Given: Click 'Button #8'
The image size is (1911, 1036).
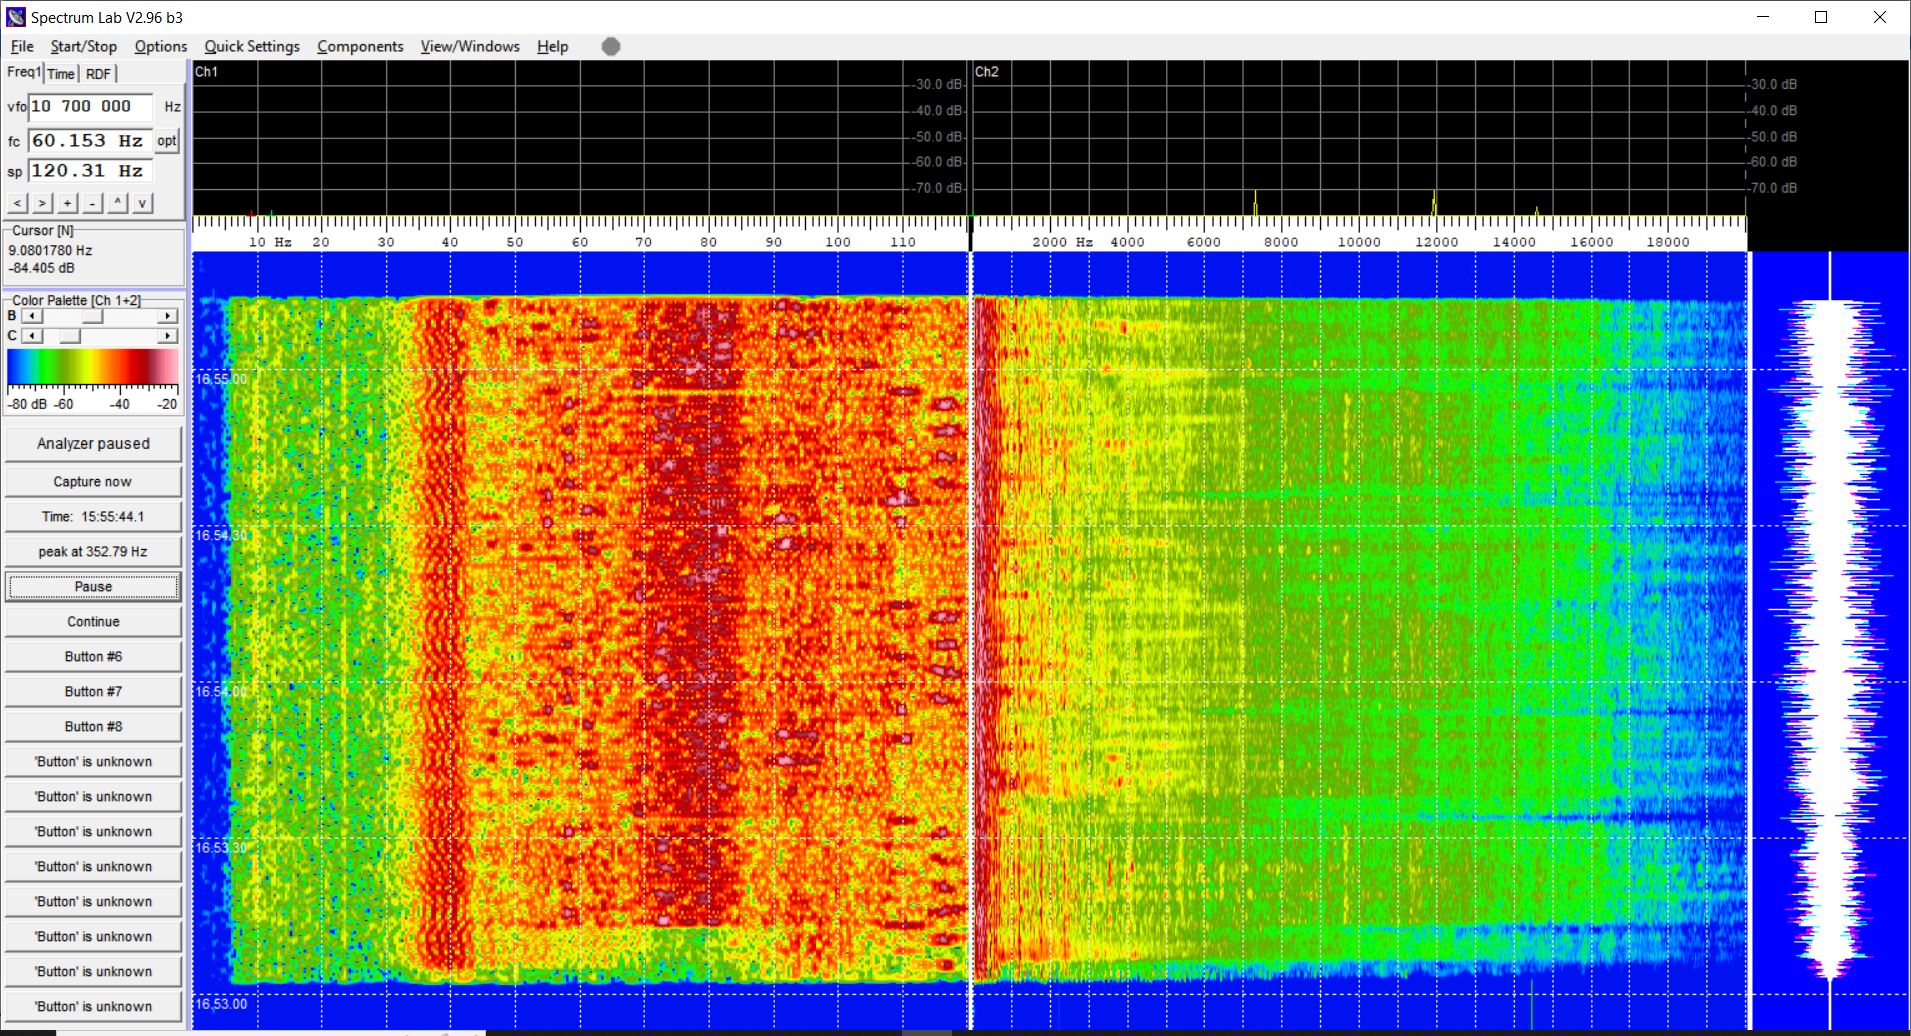Looking at the screenshot, I should [x=93, y=727].
